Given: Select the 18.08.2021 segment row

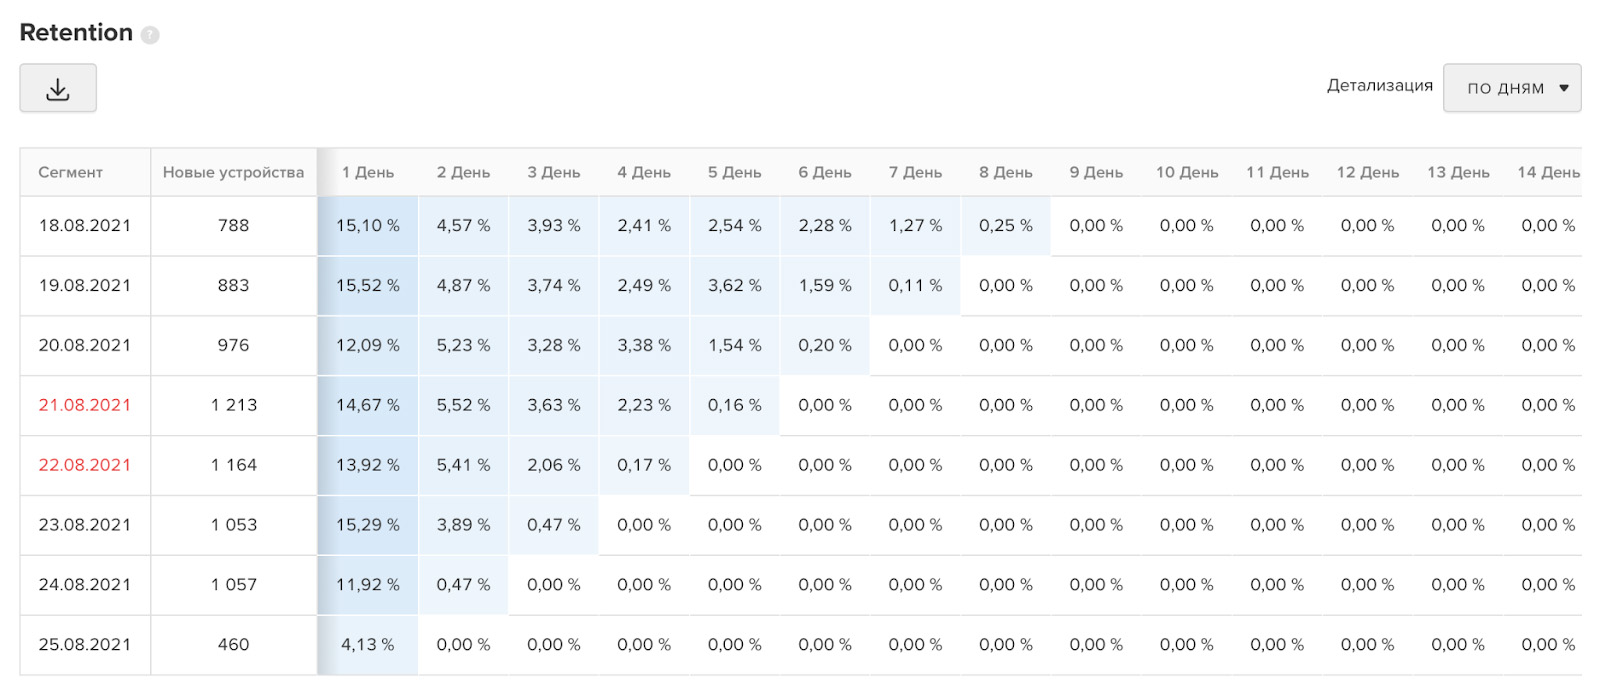Looking at the screenshot, I should (x=801, y=226).
